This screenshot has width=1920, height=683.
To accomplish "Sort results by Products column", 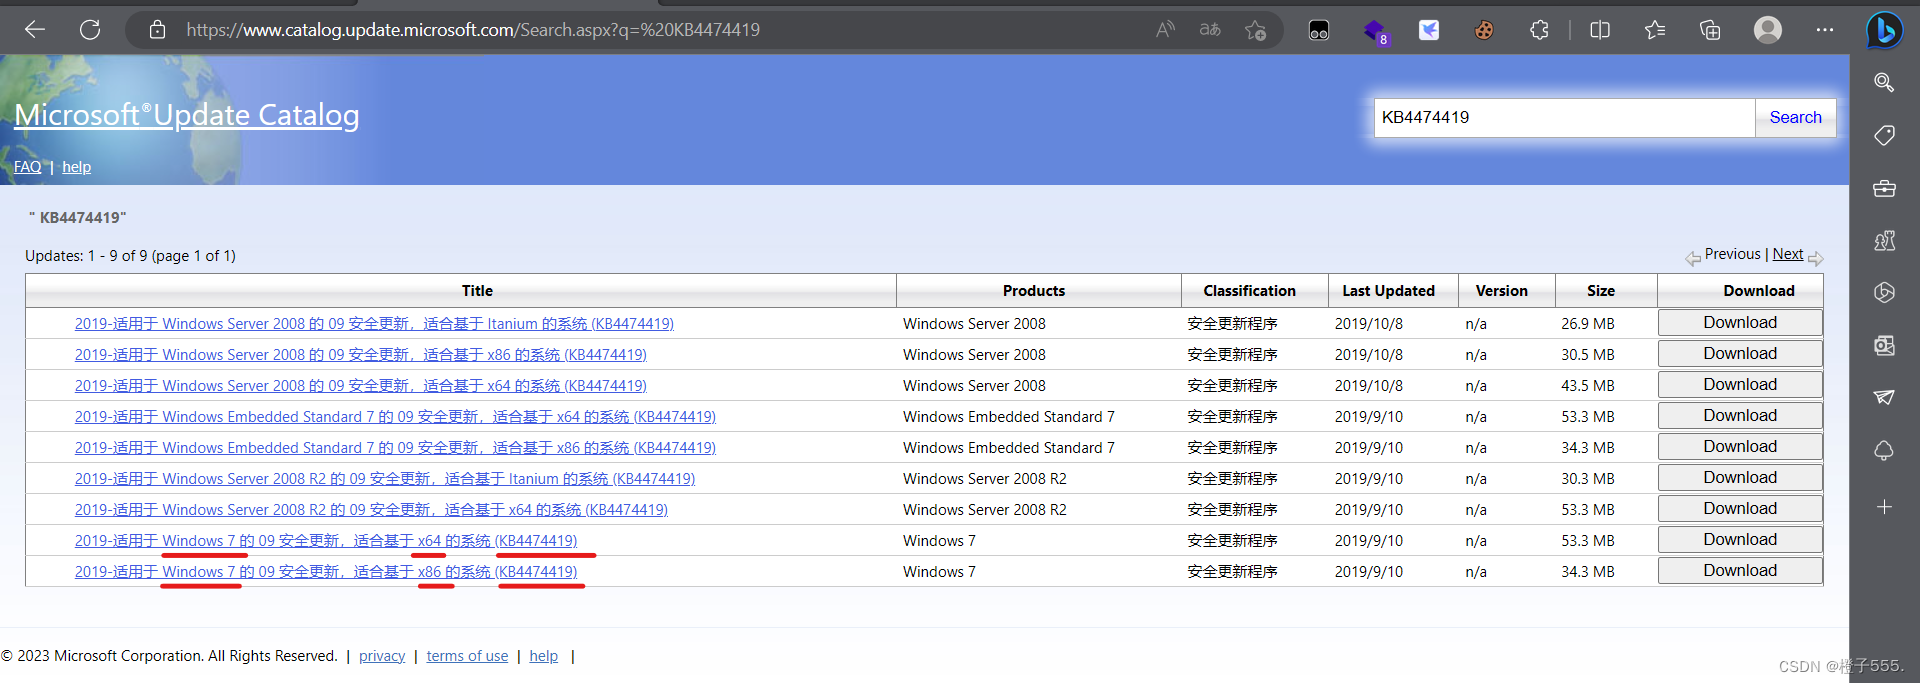I will click(1034, 291).
